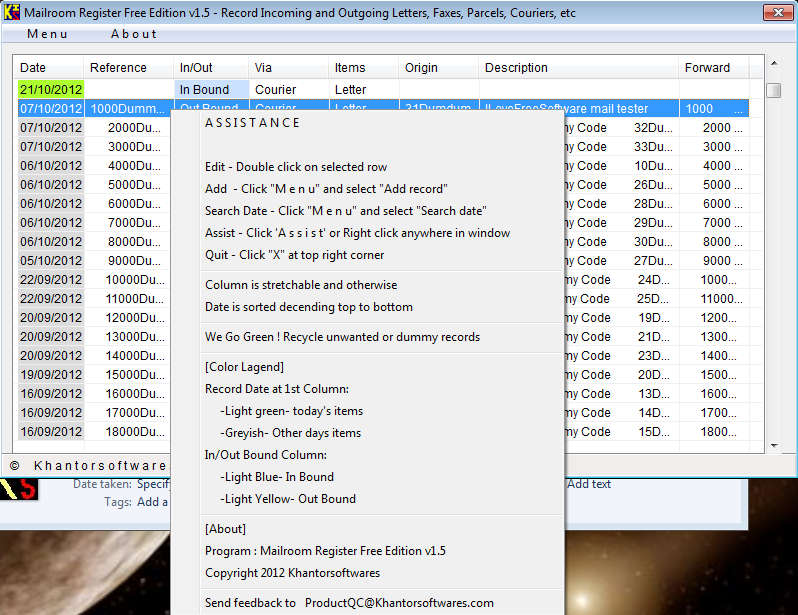Click the Mailroom Register title bar icon

(x=11, y=14)
